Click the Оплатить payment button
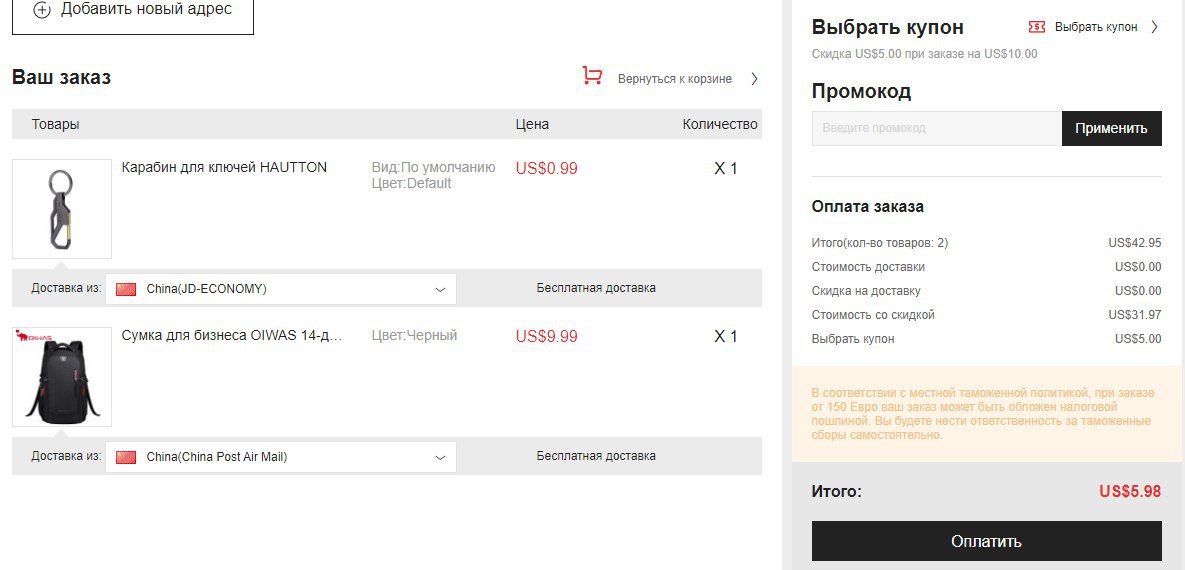The height and width of the screenshot is (570, 1185). tap(986, 541)
